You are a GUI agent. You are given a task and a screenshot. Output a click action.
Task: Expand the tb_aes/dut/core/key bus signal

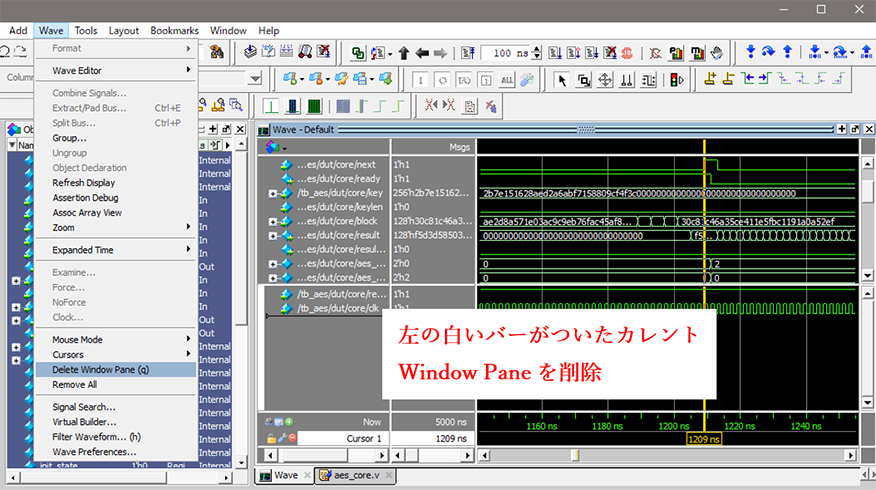(272, 193)
